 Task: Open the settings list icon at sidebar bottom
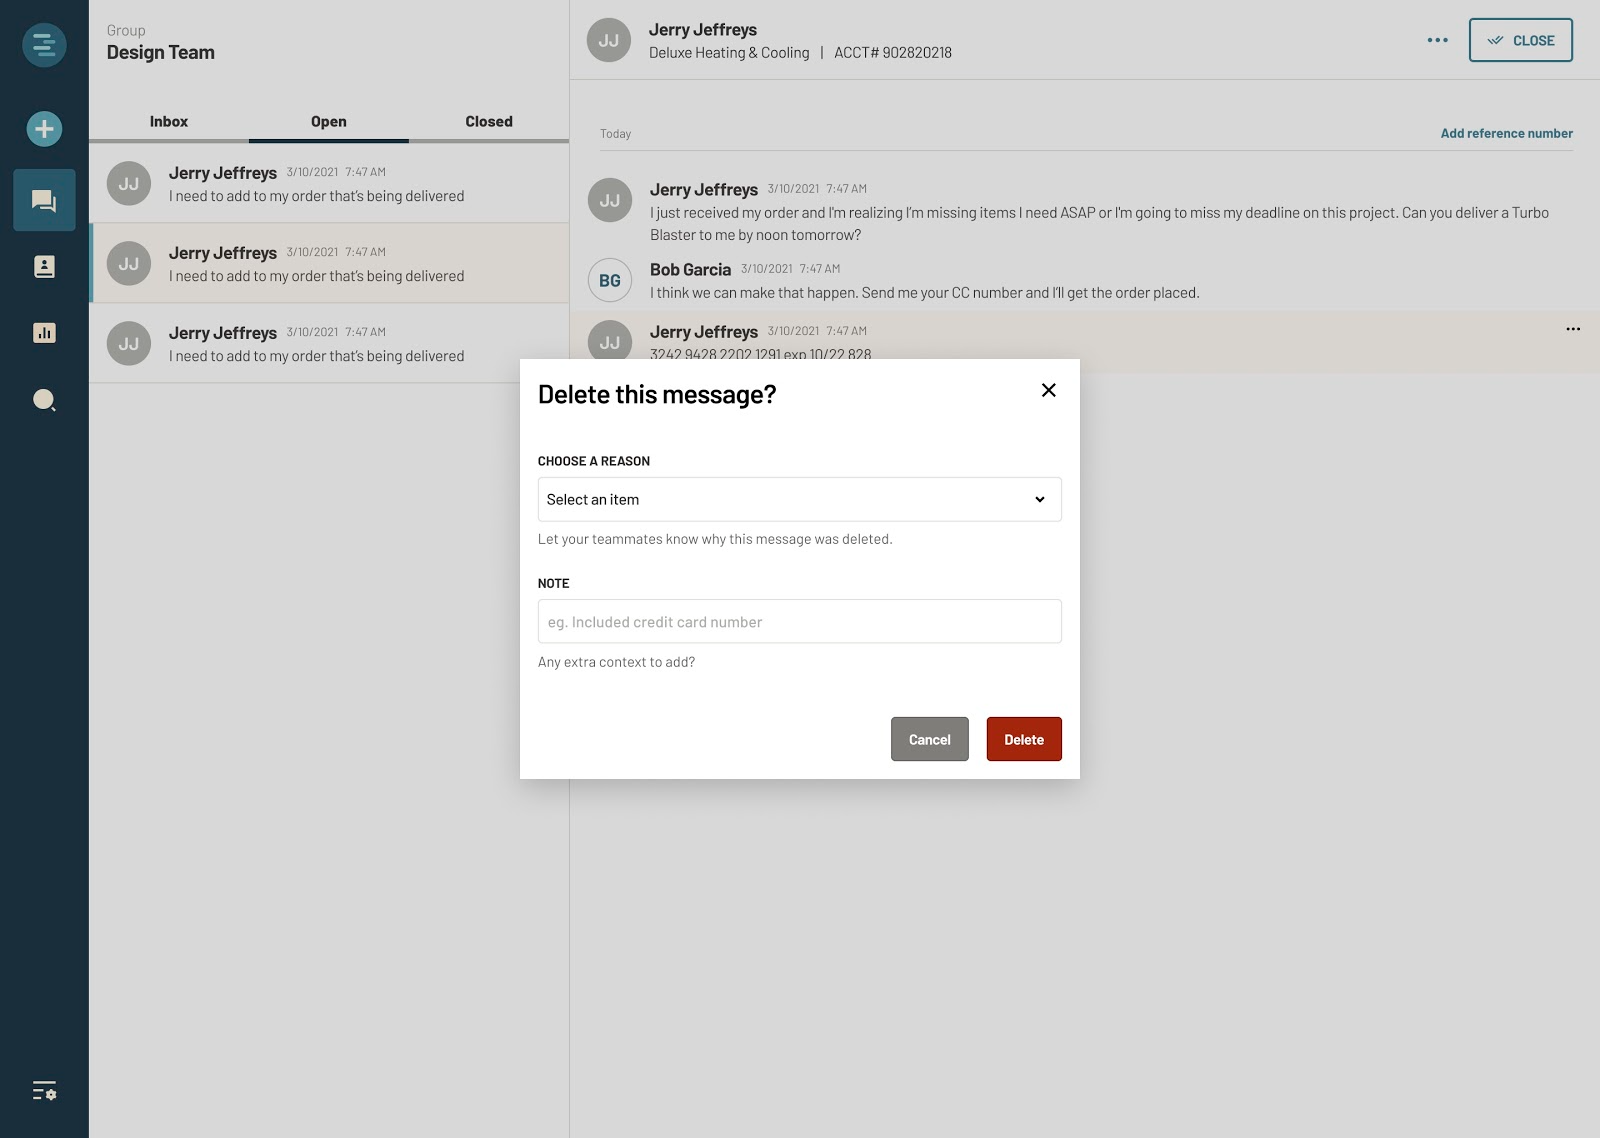point(44,1091)
